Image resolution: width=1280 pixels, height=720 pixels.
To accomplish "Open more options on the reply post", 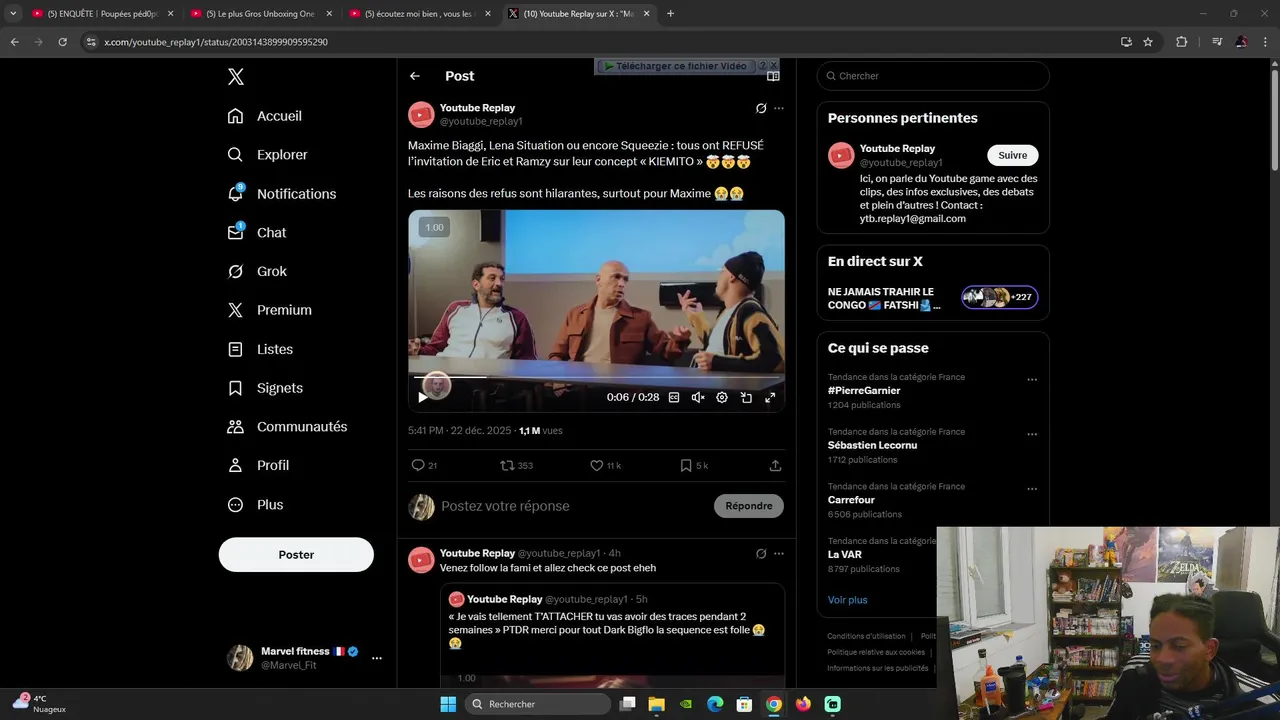I will (779, 553).
